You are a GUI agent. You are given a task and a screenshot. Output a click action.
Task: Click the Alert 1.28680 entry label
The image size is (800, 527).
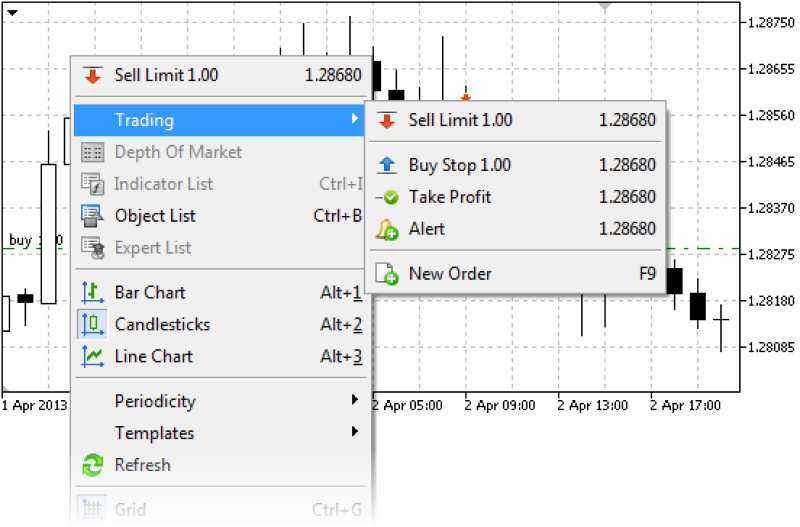[x=427, y=229]
